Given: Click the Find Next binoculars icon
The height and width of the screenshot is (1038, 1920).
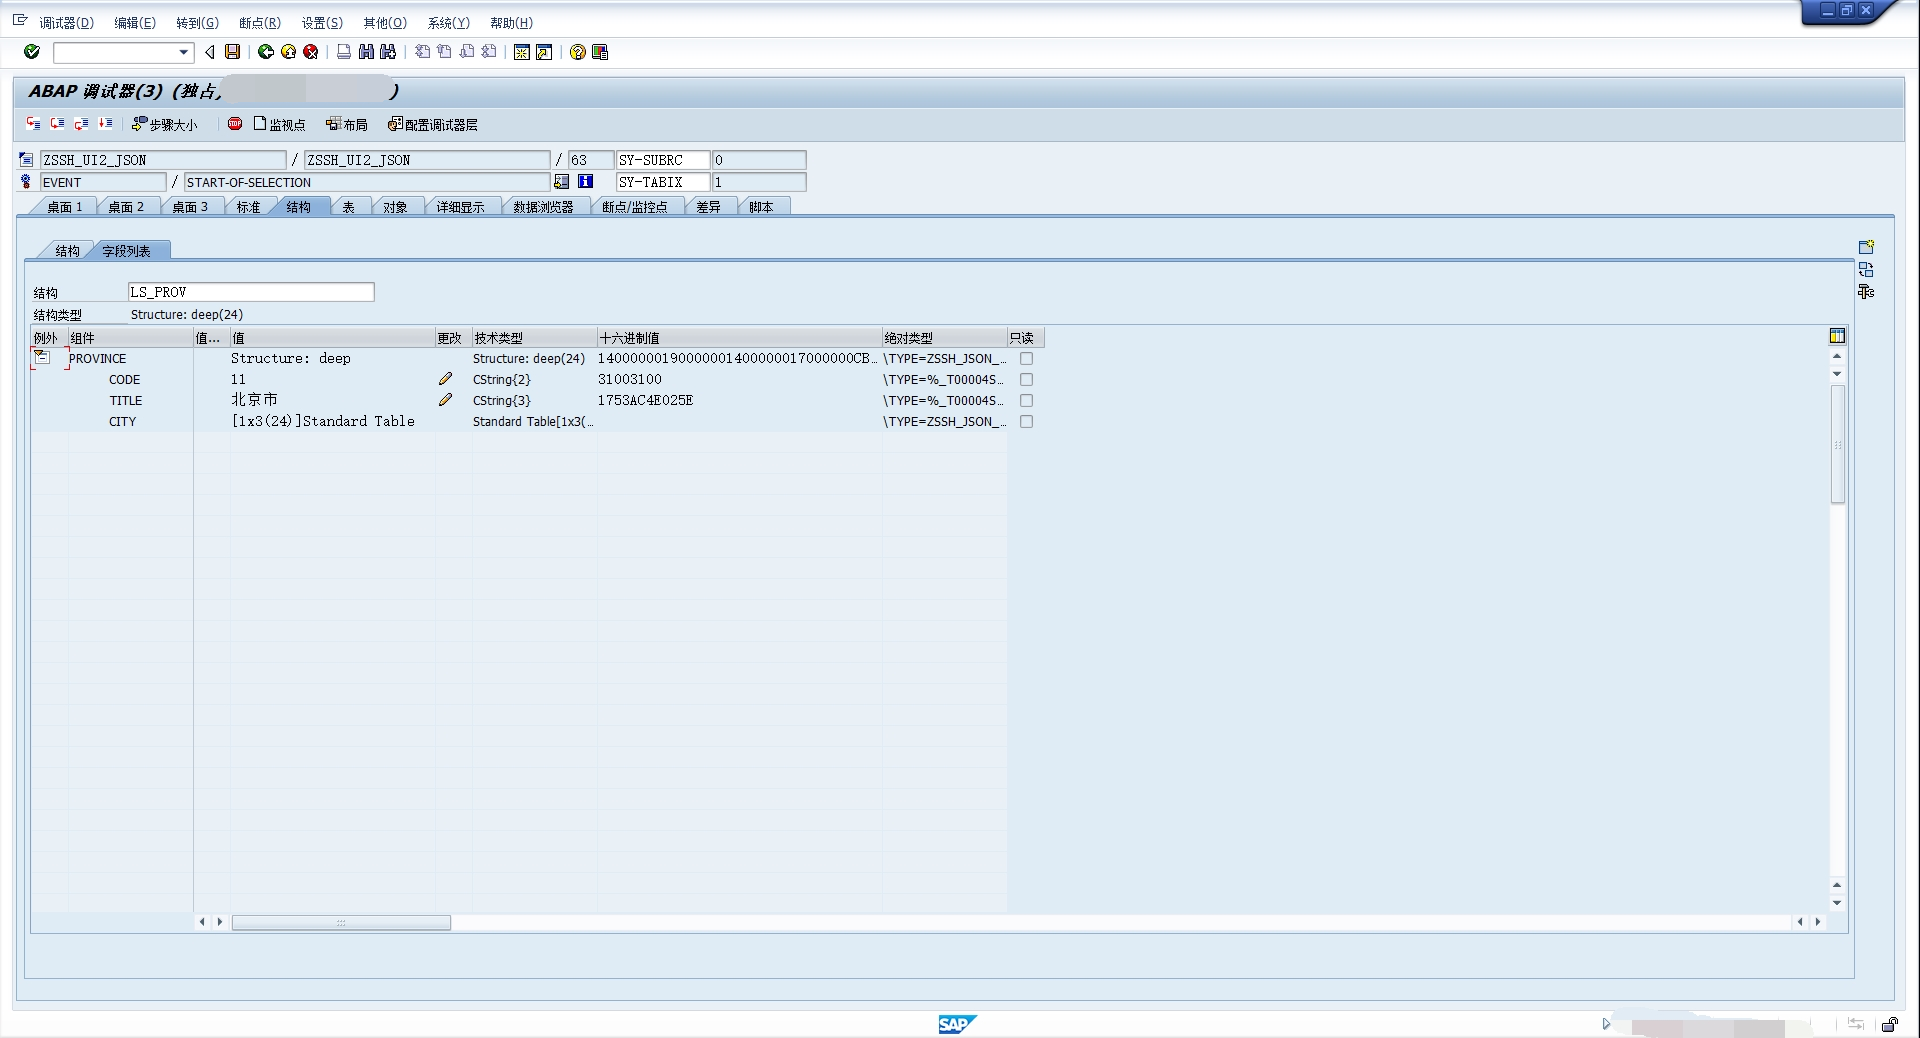Looking at the screenshot, I should click(388, 52).
